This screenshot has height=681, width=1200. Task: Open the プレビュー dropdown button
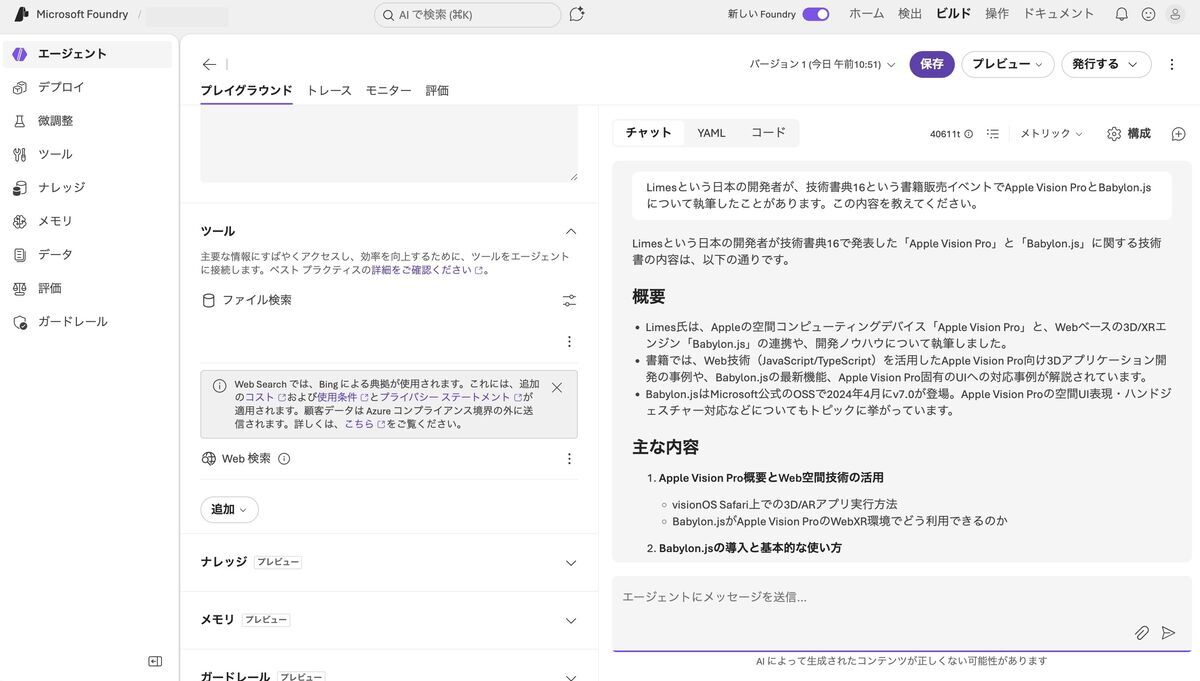coord(1008,64)
